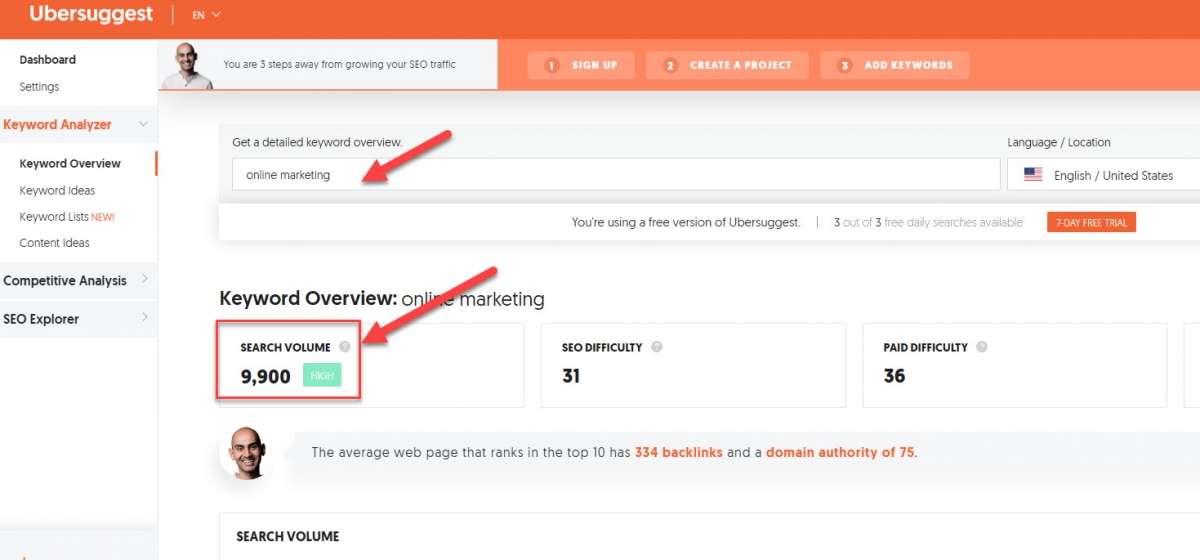Click the SEARCH VOLUME chart section heading
Viewport: 1200px width, 560px height.
click(x=288, y=537)
